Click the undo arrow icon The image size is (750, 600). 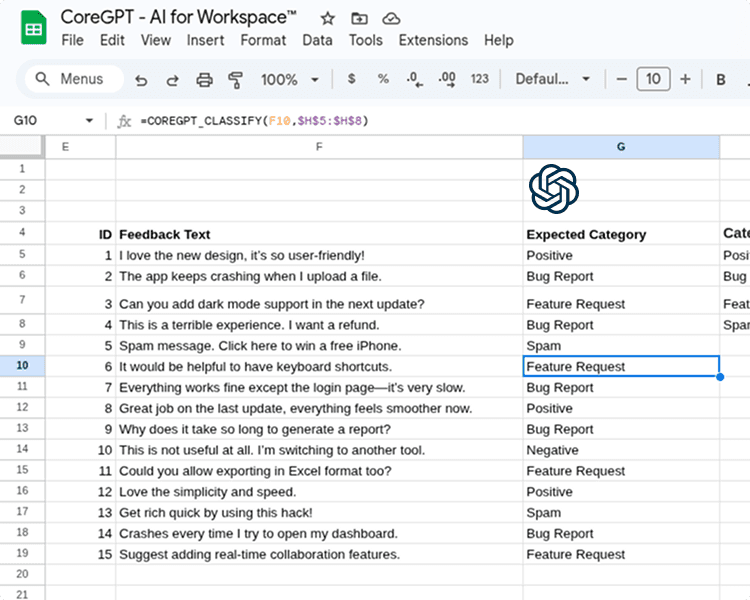(x=141, y=80)
